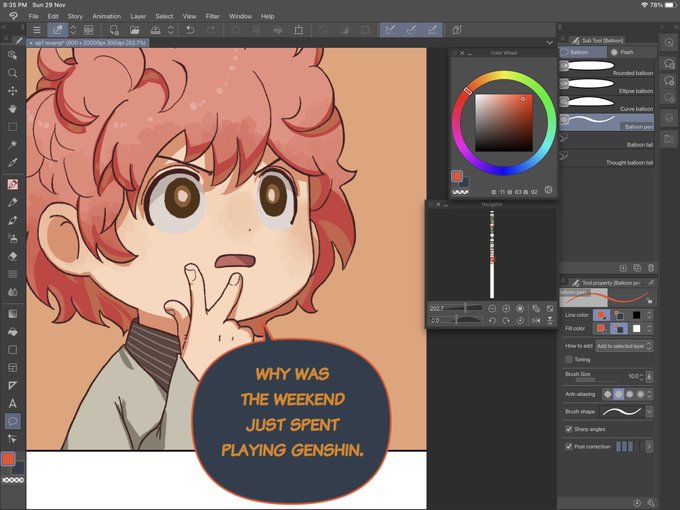Select the rectangle Selection area tool
The width and height of the screenshot is (680, 510).
pyautogui.click(x=13, y=127)
